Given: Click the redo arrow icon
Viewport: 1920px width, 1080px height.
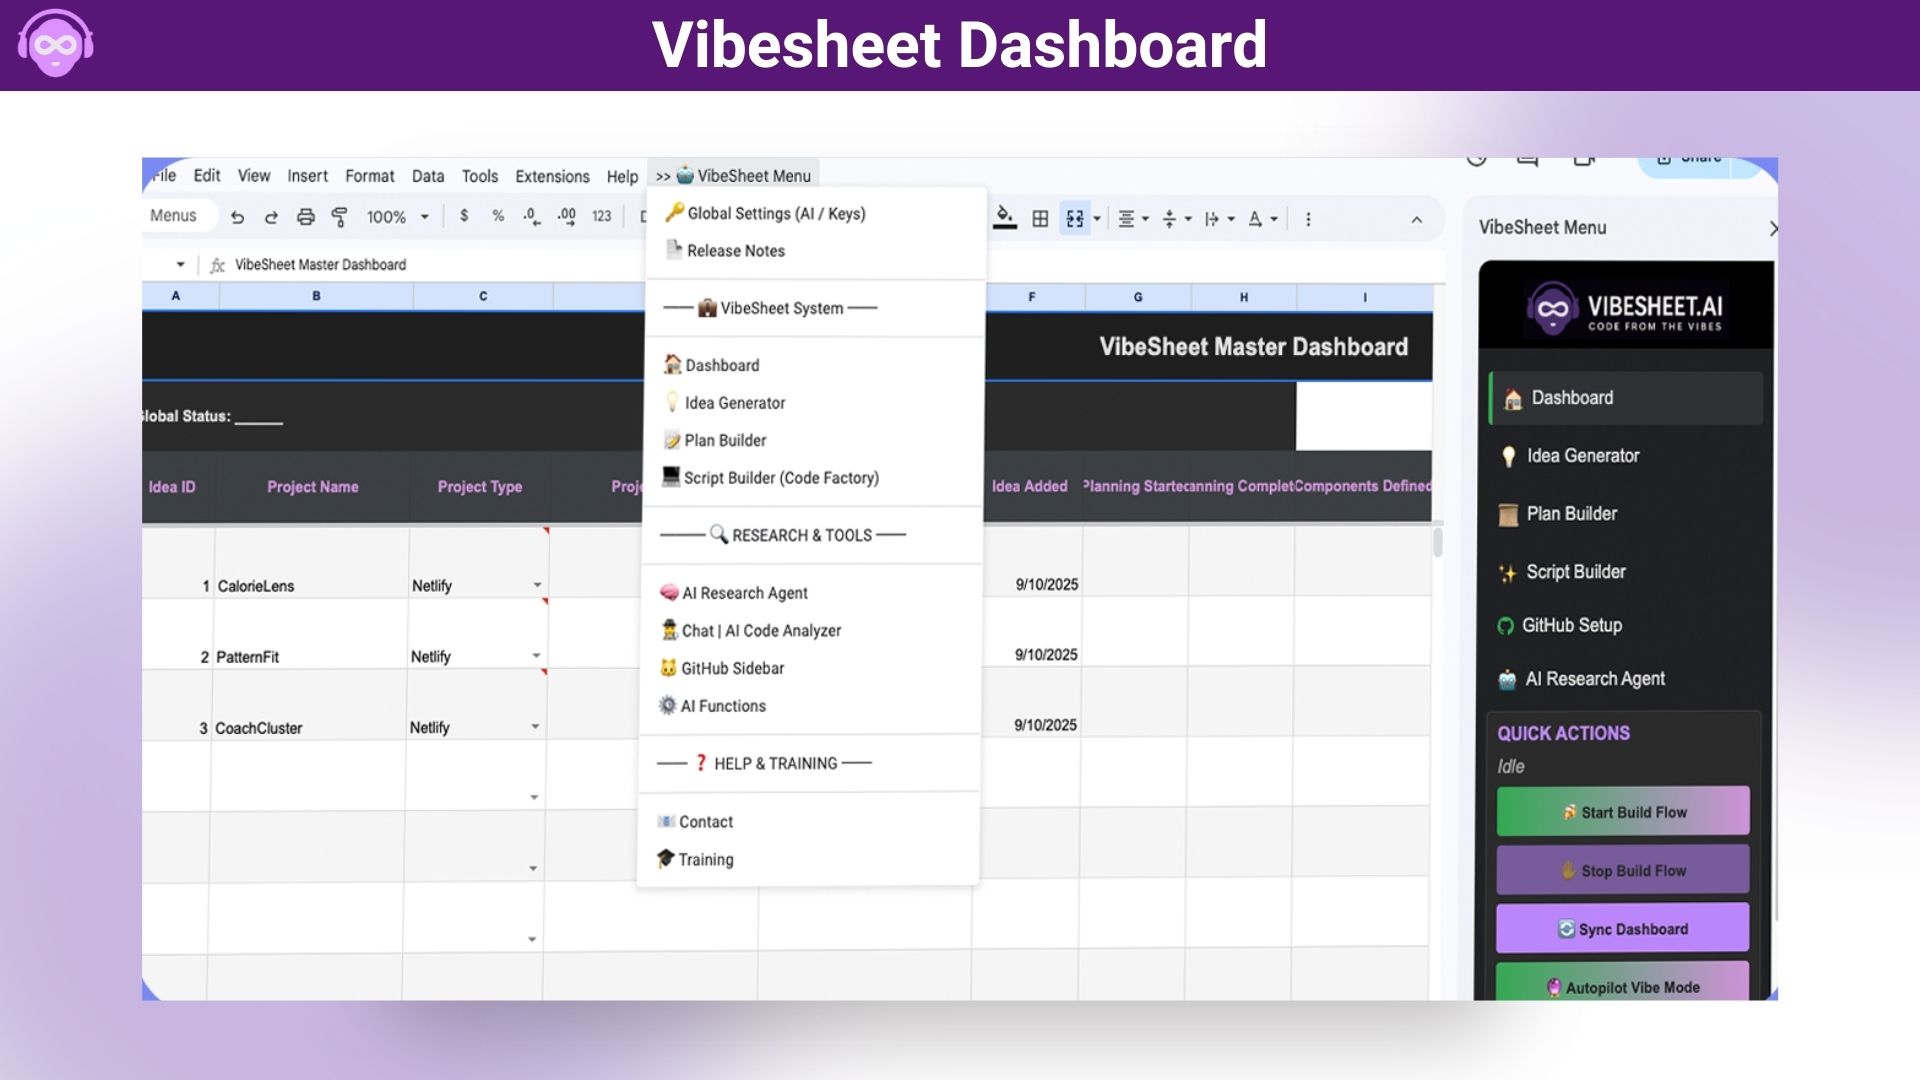Looking at the screenshot, I should coord(271,217).
